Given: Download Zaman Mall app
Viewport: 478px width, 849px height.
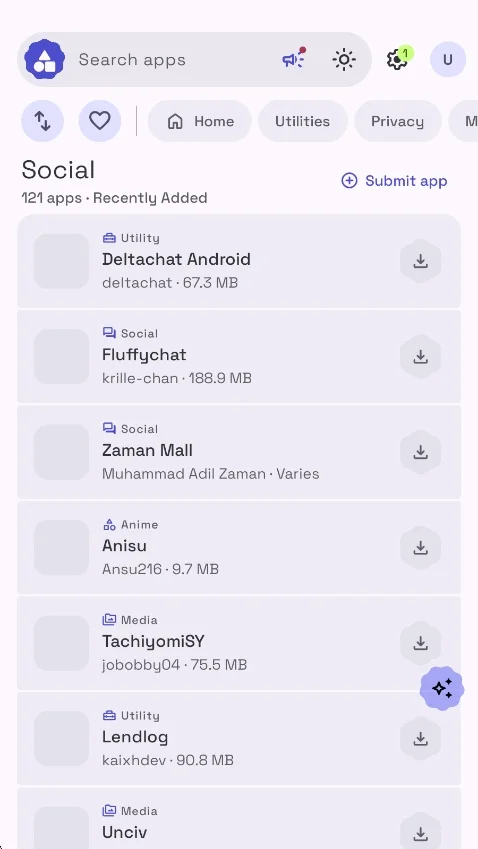Looking at the screenshot, I should [x=421, y=452].
